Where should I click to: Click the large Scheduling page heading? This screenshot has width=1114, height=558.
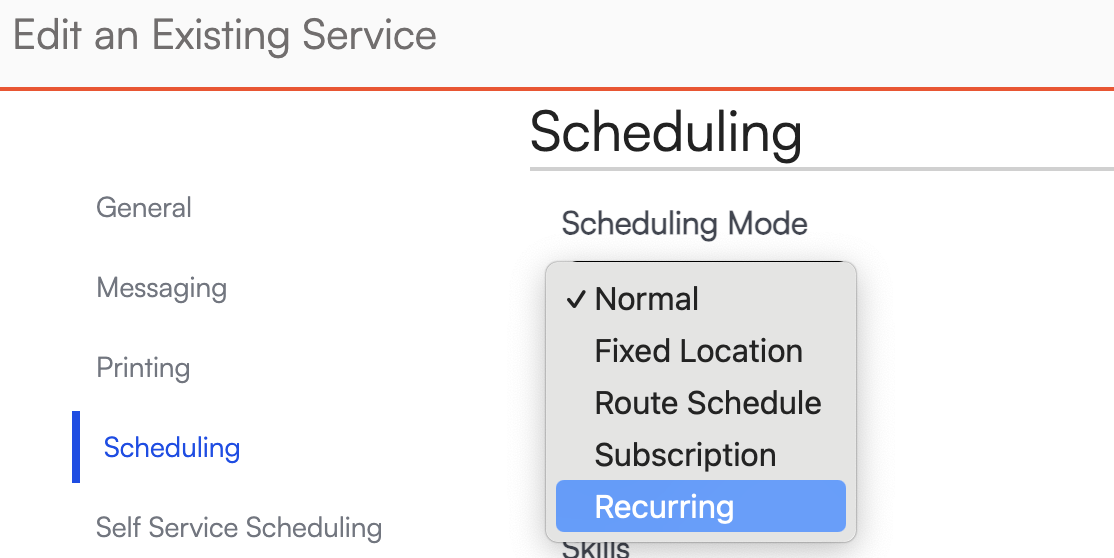pos(665,132)
